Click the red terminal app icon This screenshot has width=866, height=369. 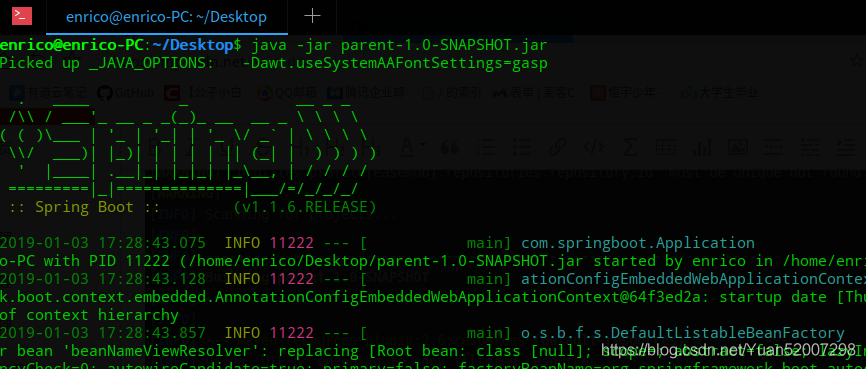point(22,16)
